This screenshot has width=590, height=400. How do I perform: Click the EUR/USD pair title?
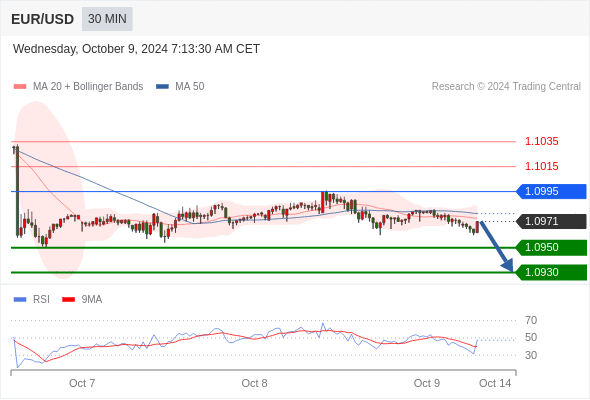43,19
